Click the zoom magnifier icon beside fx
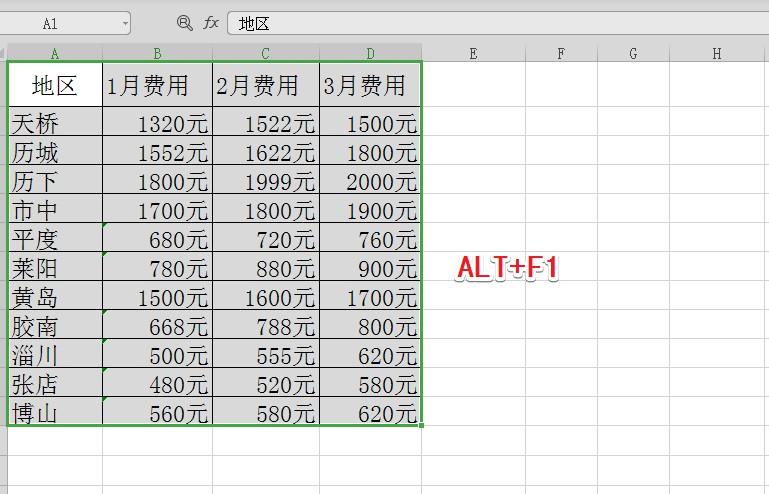Screen dimensions: 769x494 pos(184,23)
